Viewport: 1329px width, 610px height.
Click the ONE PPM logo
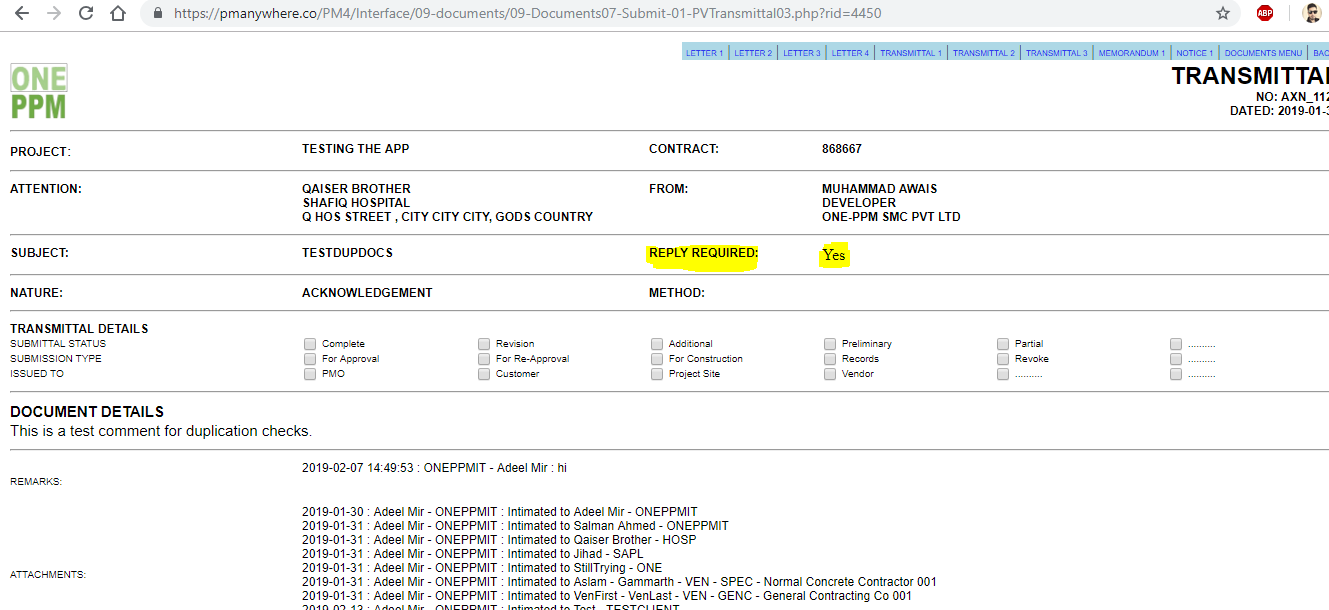[x=39, y=92]
